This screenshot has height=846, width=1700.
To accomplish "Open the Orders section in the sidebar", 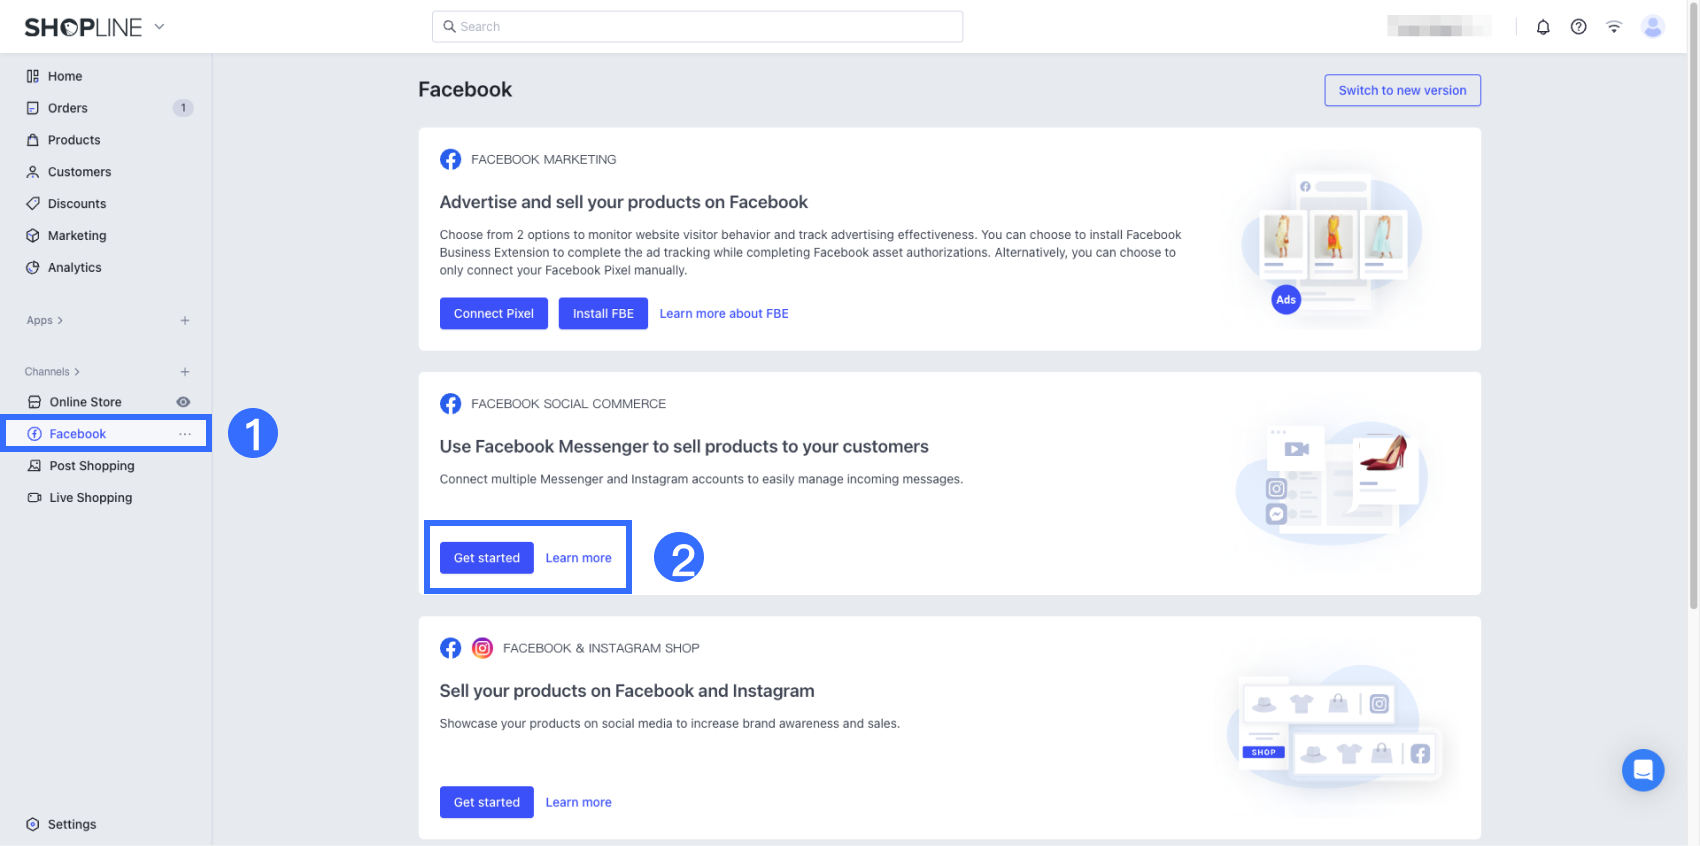I will (67, 107).
